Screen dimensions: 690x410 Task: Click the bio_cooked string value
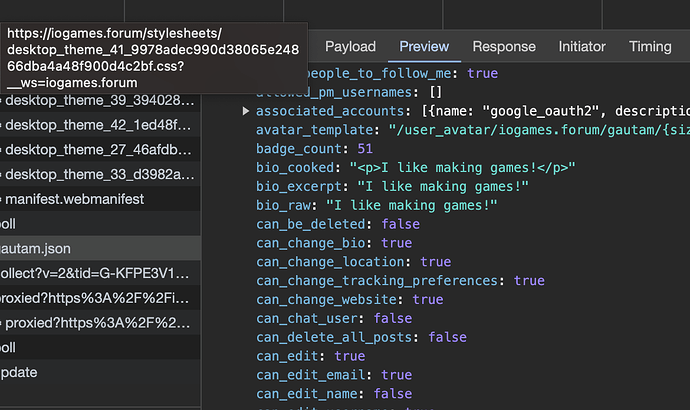[462, 168]
